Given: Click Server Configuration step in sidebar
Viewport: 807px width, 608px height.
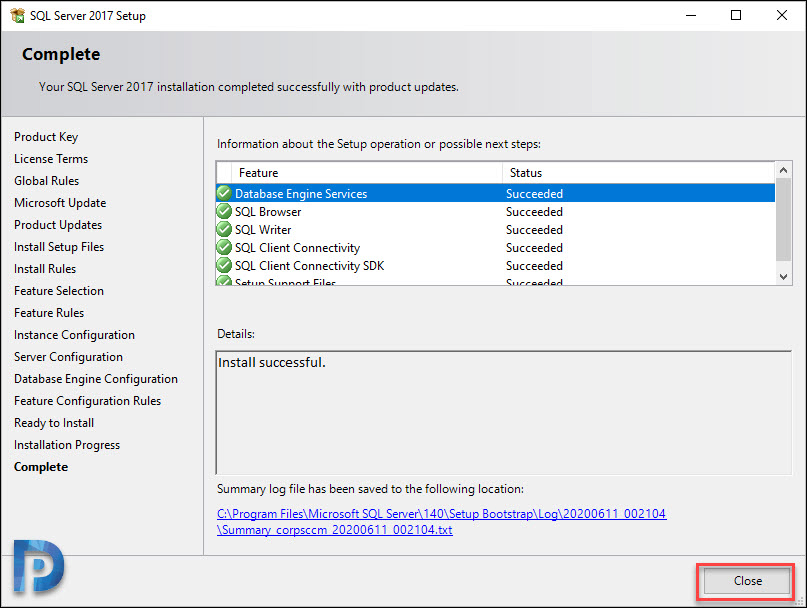Looking at the screenshot, I should 68,357.
